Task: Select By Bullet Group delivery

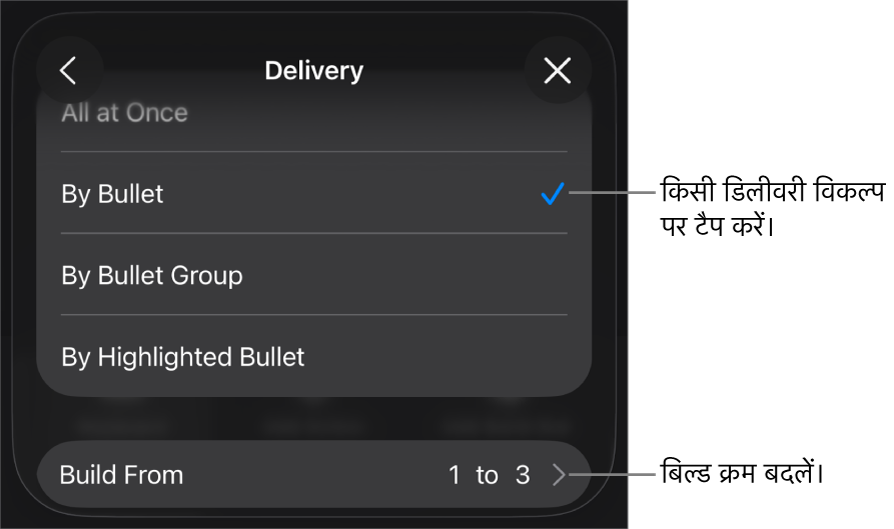Action: coord(314,275)
